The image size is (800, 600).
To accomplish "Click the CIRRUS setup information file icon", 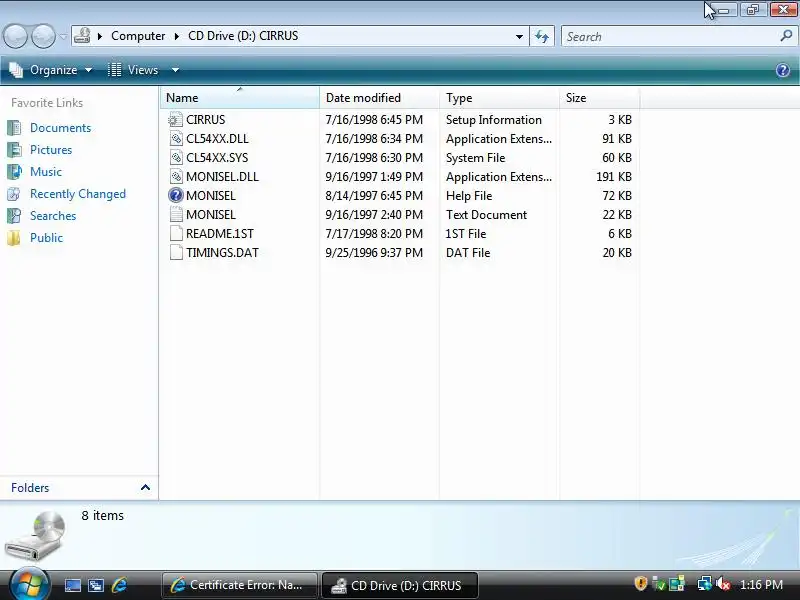I will (176, 120).
